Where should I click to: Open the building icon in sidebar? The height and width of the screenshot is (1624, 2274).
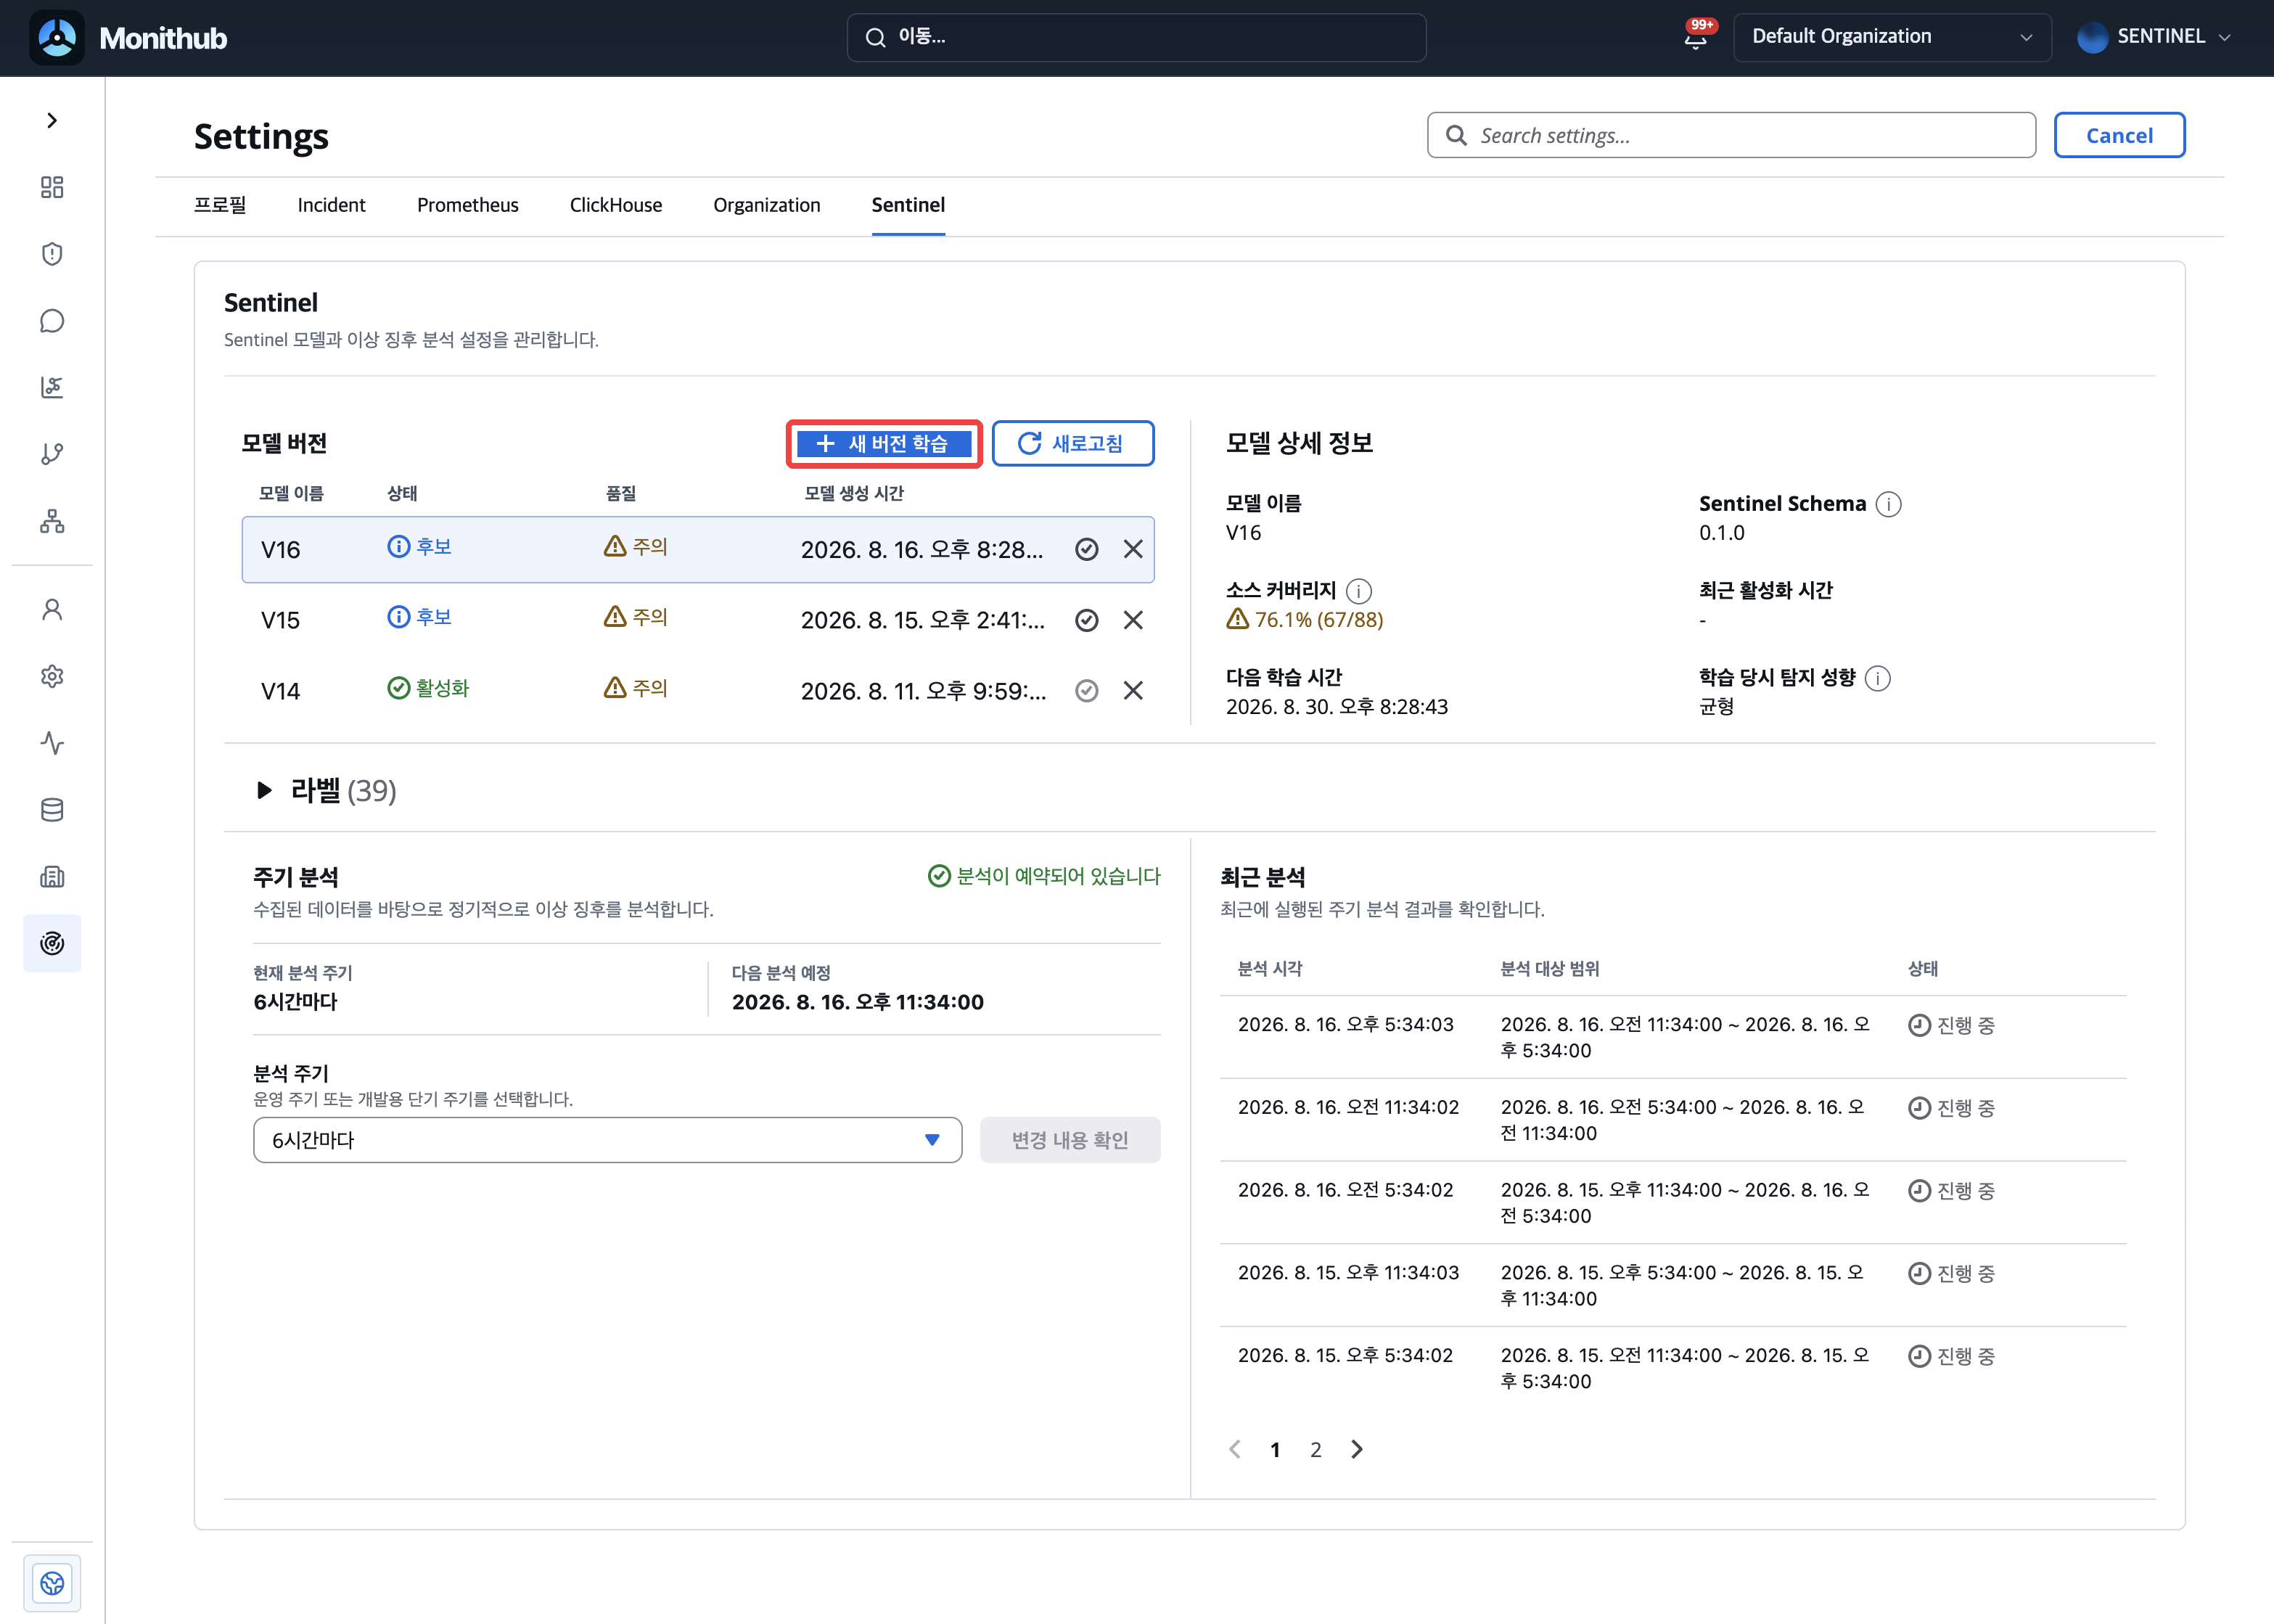click(52, 877)
